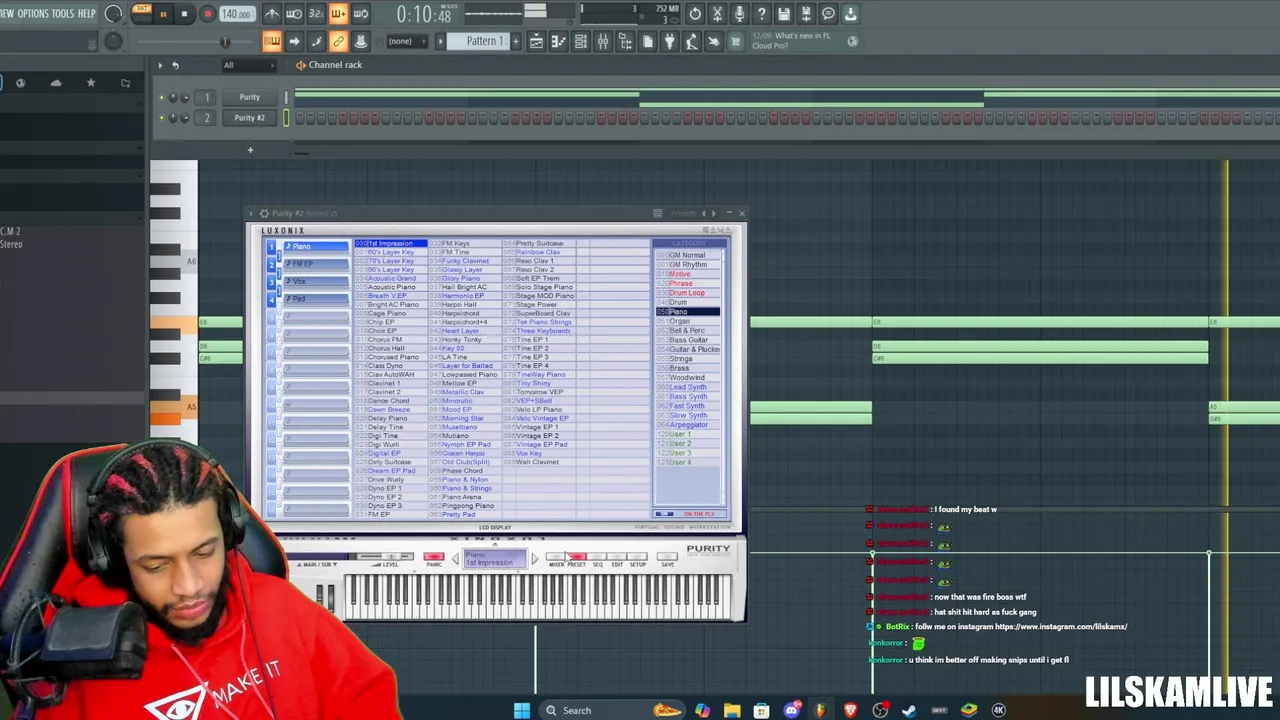Select layer slot 2 FM EP in Purity
Viewport: 1280px width, 720px height.
pos(315,264)
